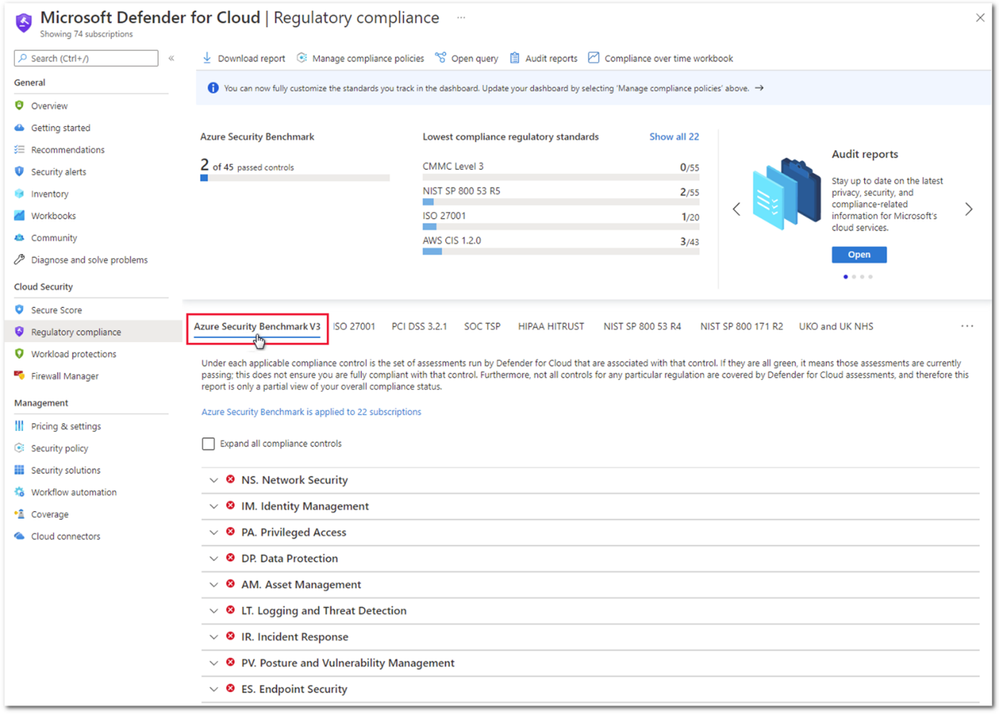999x715 pixels.
Task: Click the Workload protections shield icon
Action: pos(19,354)
